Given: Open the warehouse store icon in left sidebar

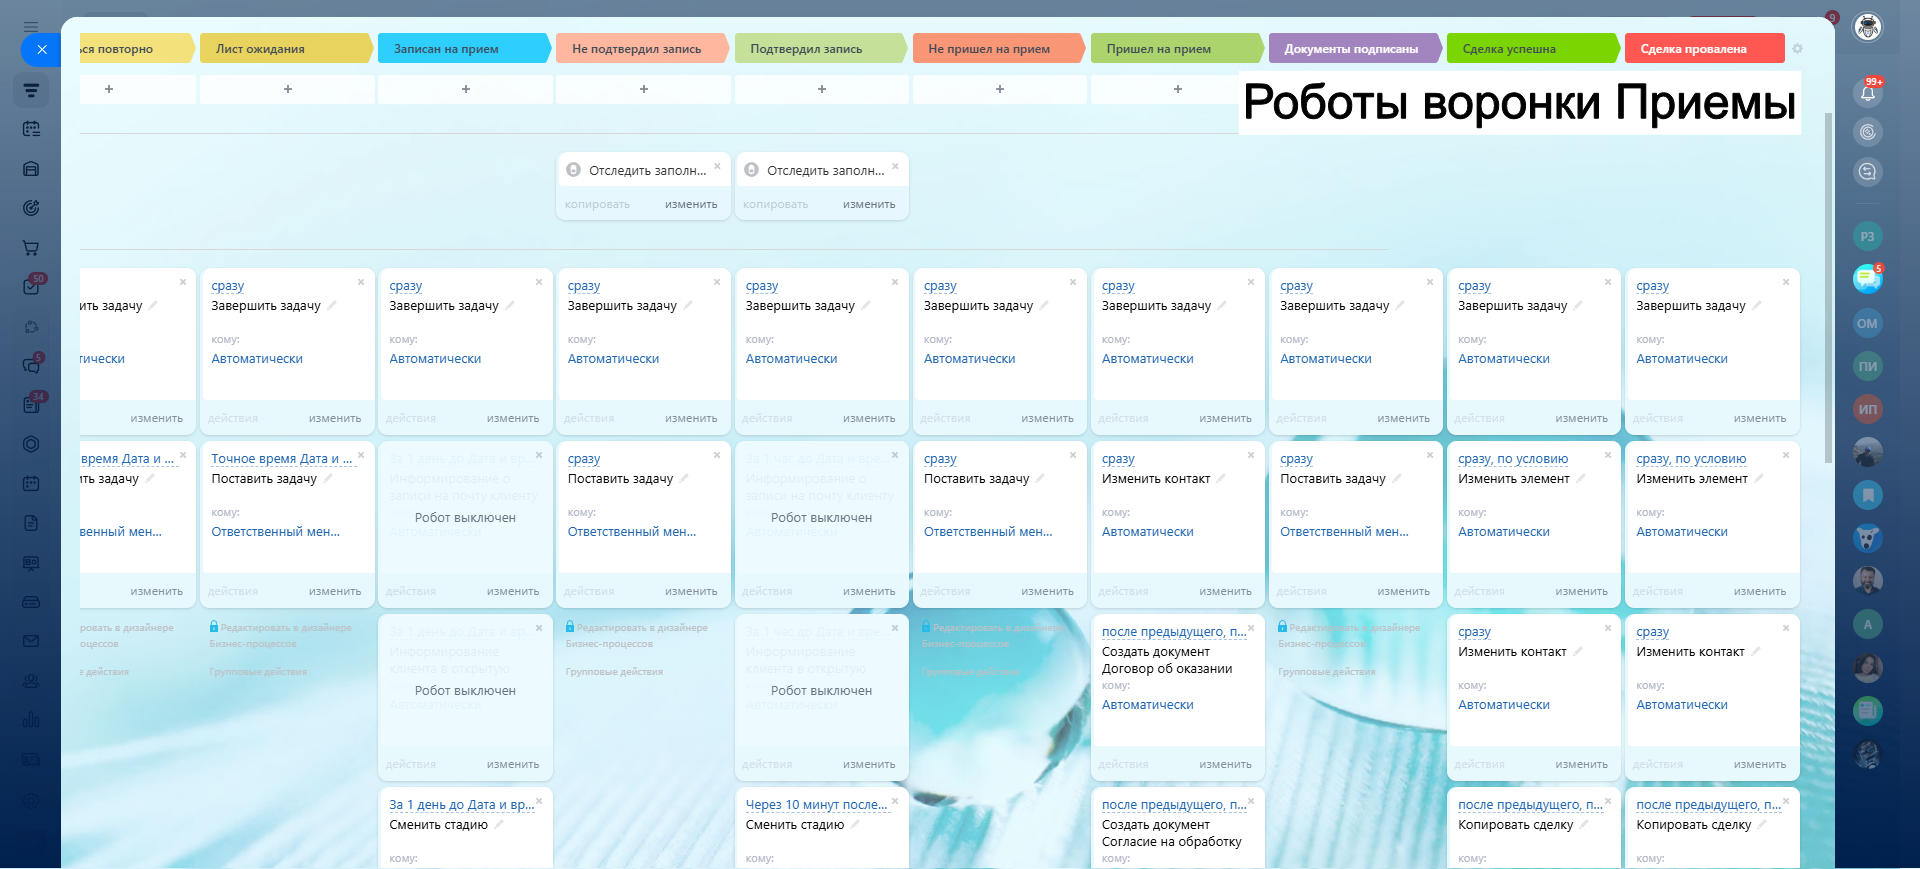Looking at the screenshot, I should click(x=31, y=169).
